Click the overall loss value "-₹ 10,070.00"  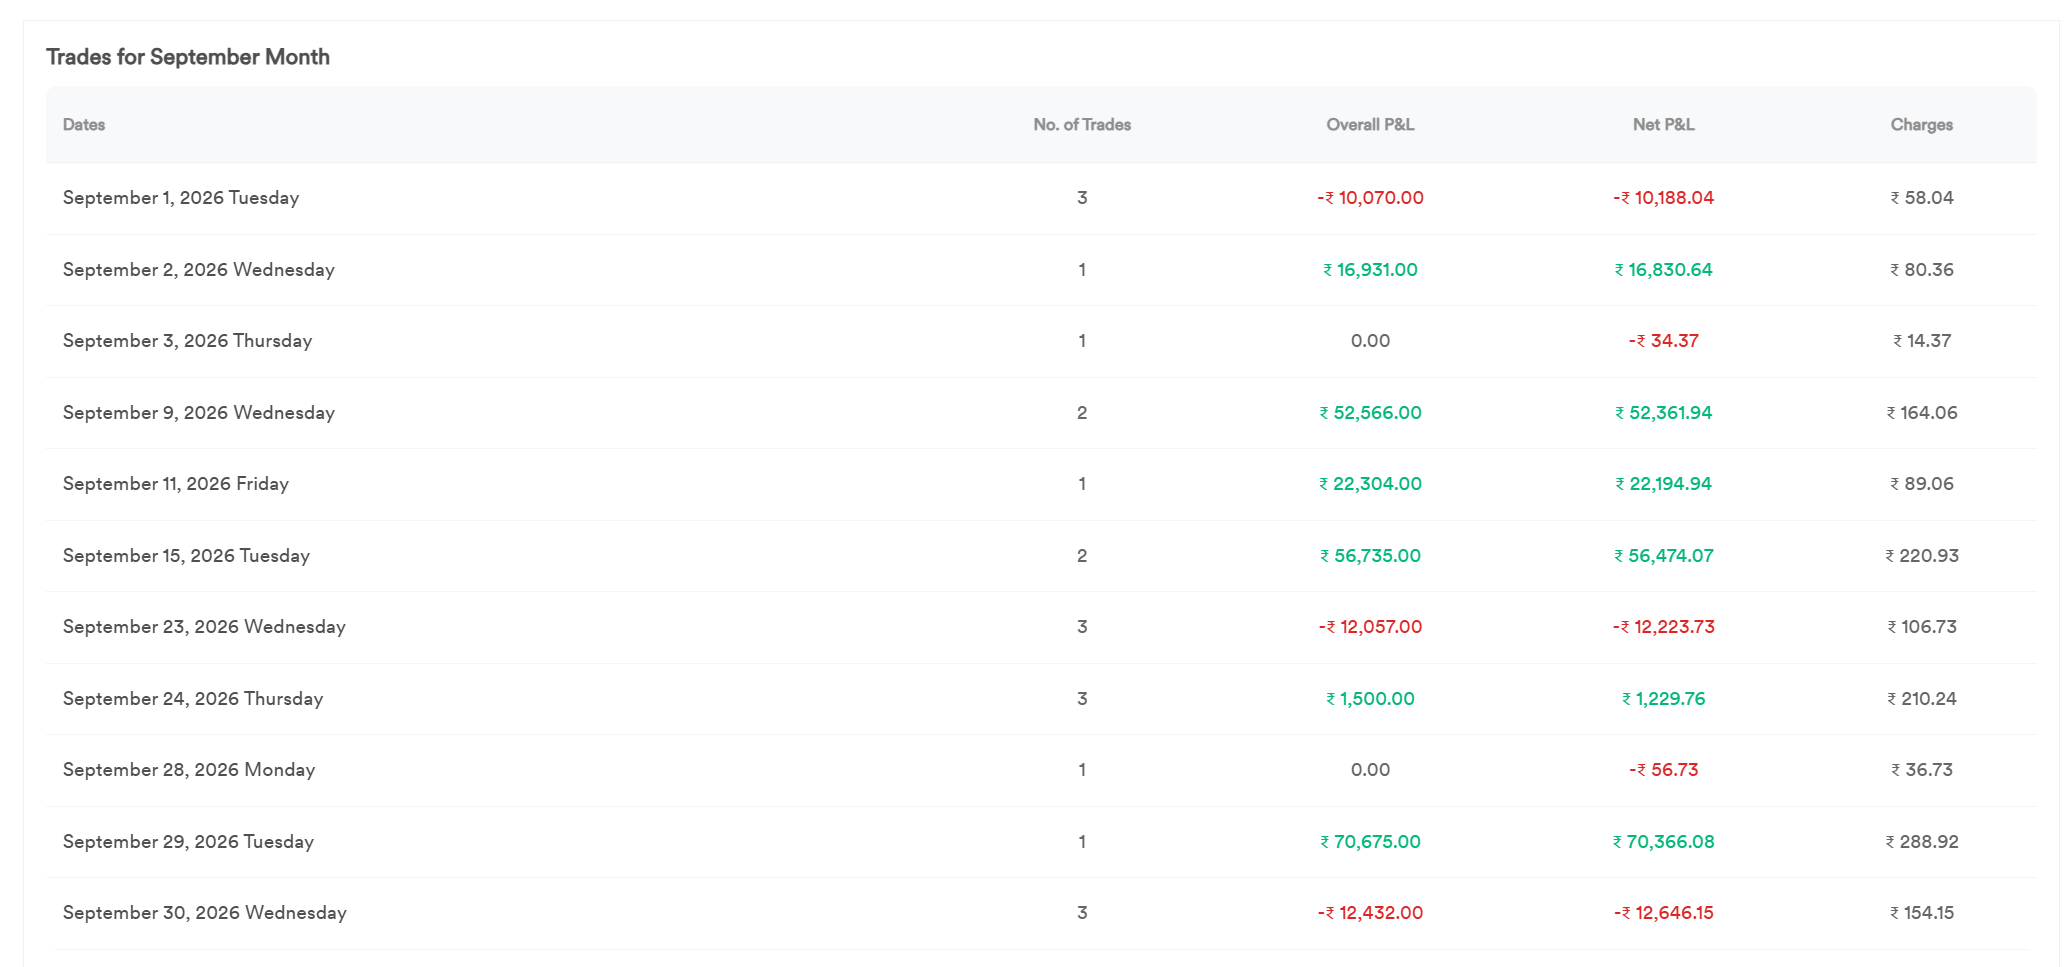[x=1370, y=198]
